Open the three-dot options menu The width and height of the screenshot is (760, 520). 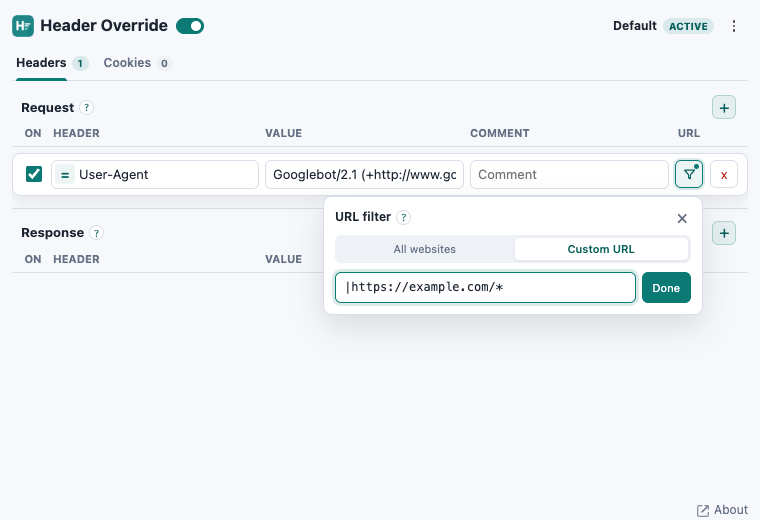click(x=734, y=26)
